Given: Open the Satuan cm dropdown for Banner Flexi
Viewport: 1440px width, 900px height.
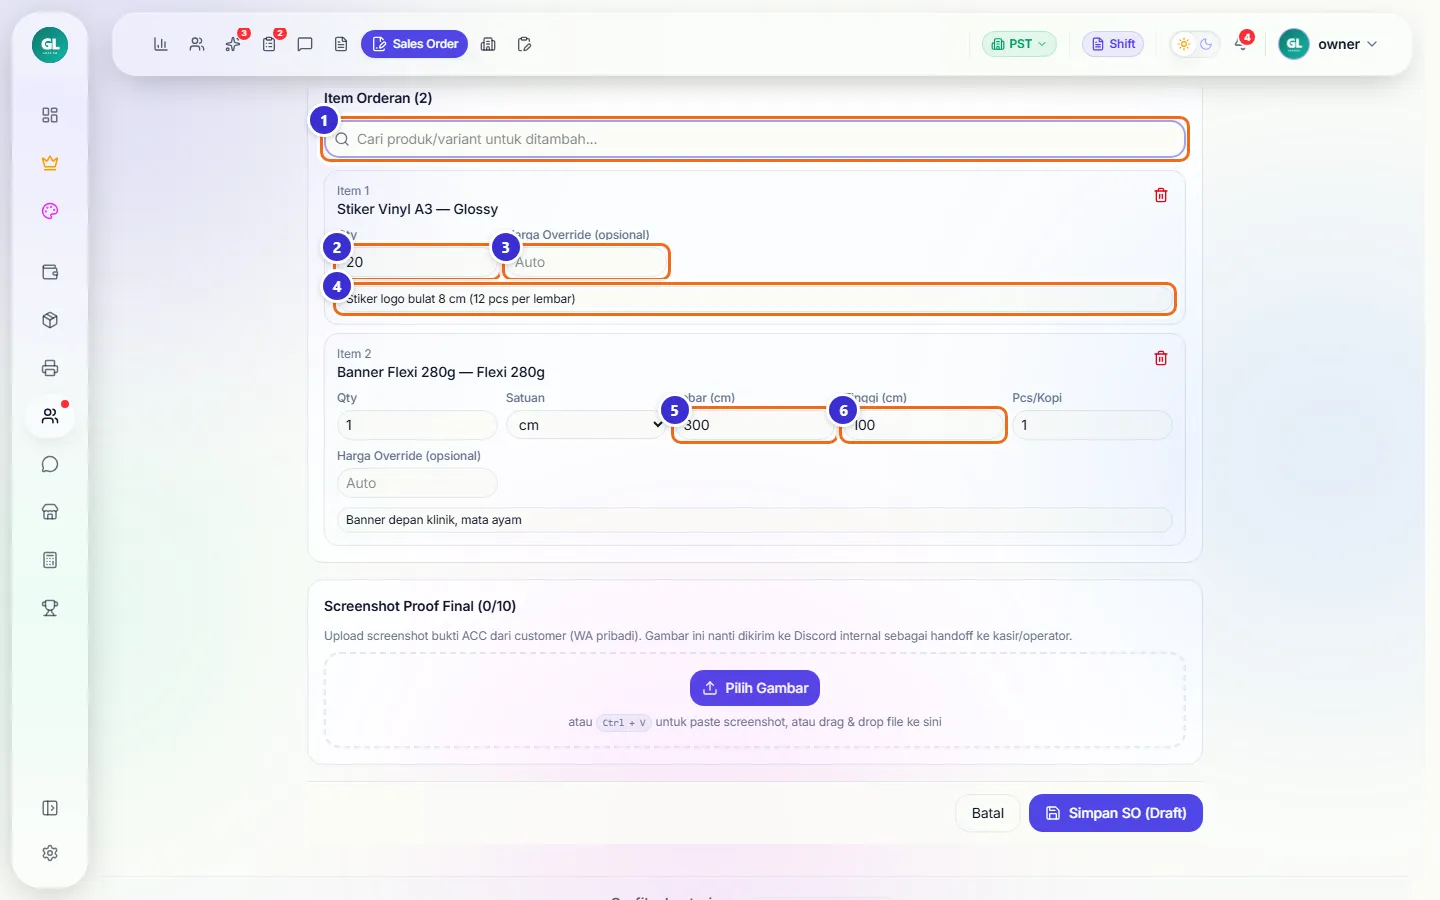Looking at the screenshot, I should point(586,425).
